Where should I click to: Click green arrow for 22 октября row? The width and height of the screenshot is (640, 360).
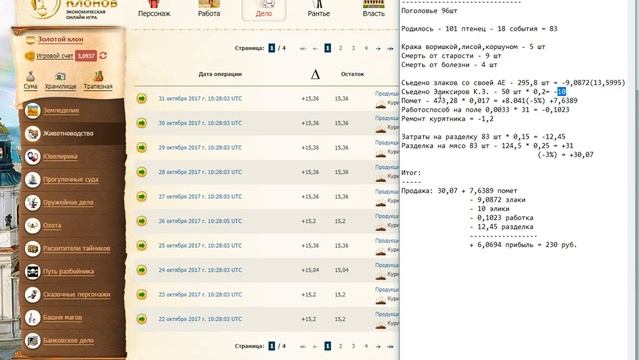pos(142,319)
